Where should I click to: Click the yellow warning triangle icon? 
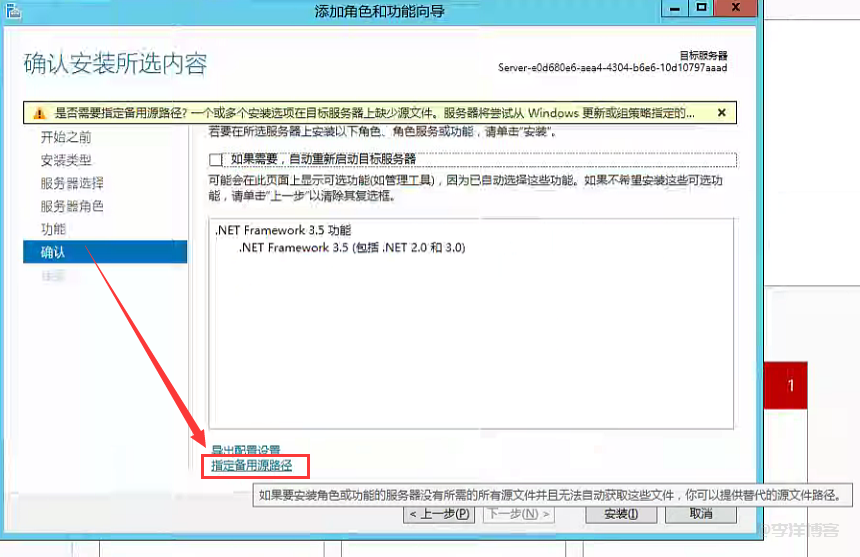(37, 113)
